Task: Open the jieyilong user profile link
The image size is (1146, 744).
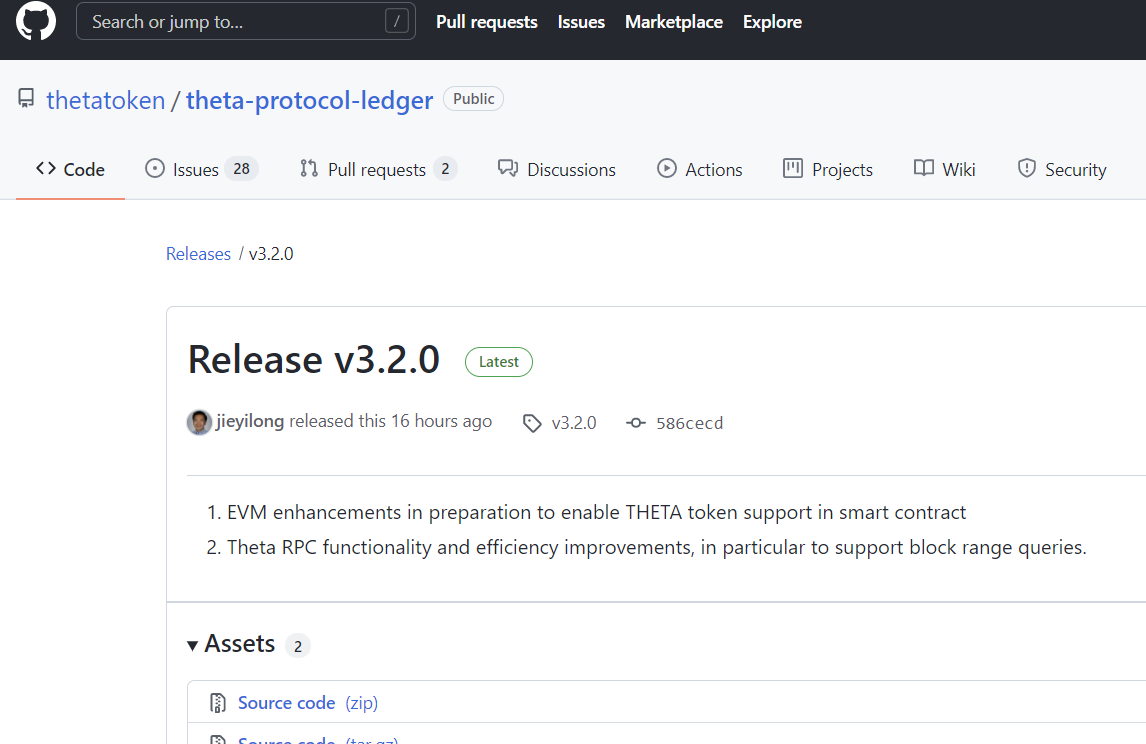Action: coord(250,422)
